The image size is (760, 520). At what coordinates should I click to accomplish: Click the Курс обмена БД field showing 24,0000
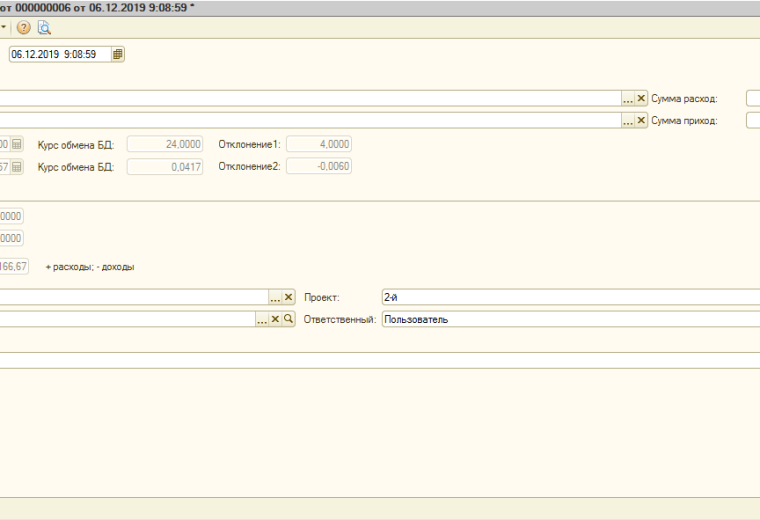tap(165, 144)
